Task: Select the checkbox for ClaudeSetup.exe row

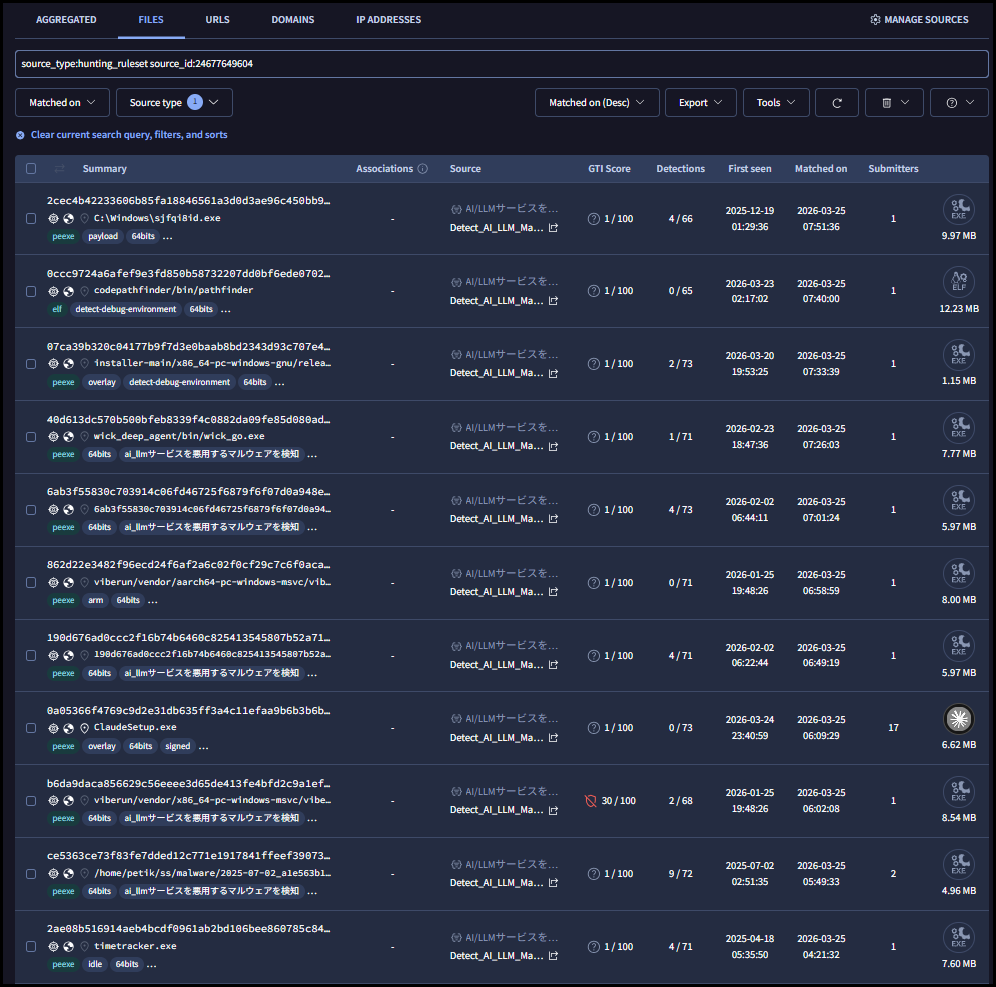Action: click(x=31, y=728)
